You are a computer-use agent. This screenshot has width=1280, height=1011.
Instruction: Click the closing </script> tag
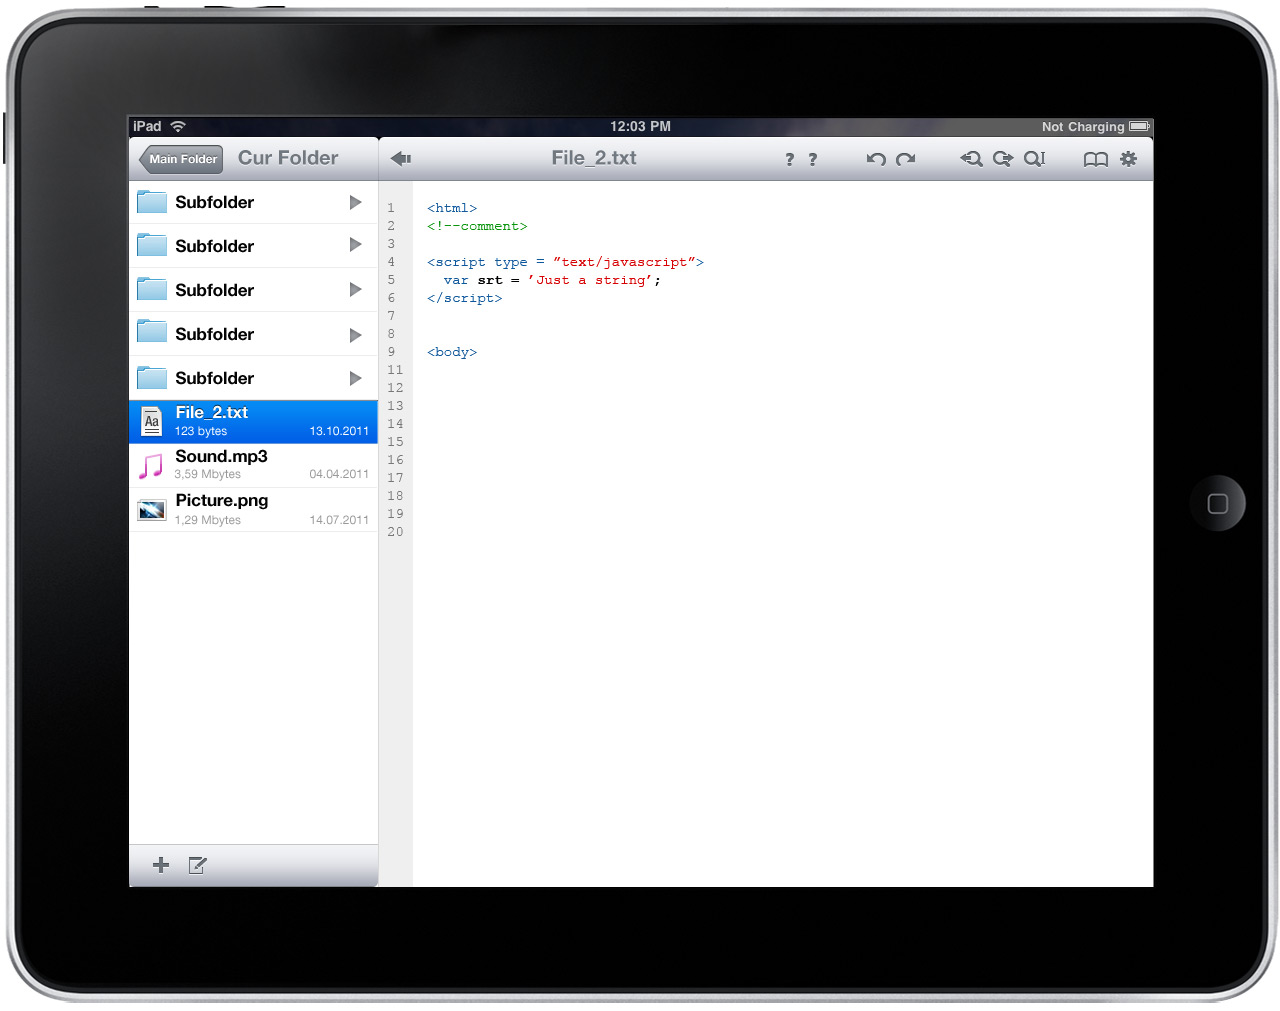click(x=465, y=298)
